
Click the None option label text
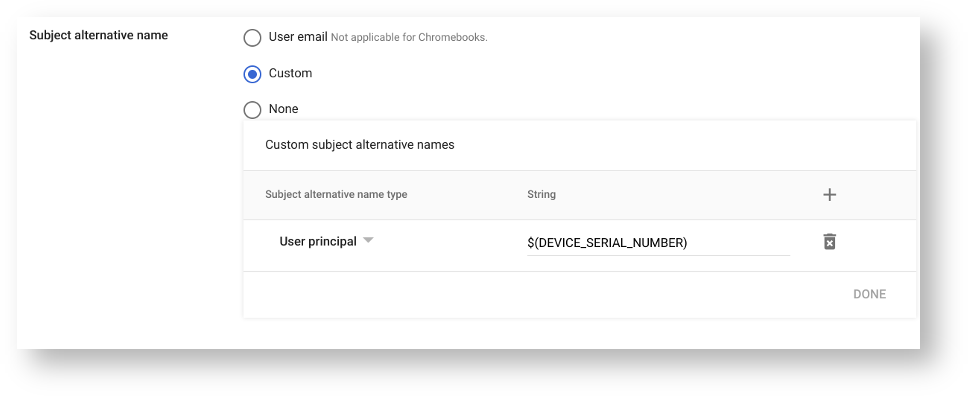pyautogui.click(x=284, y=109)
